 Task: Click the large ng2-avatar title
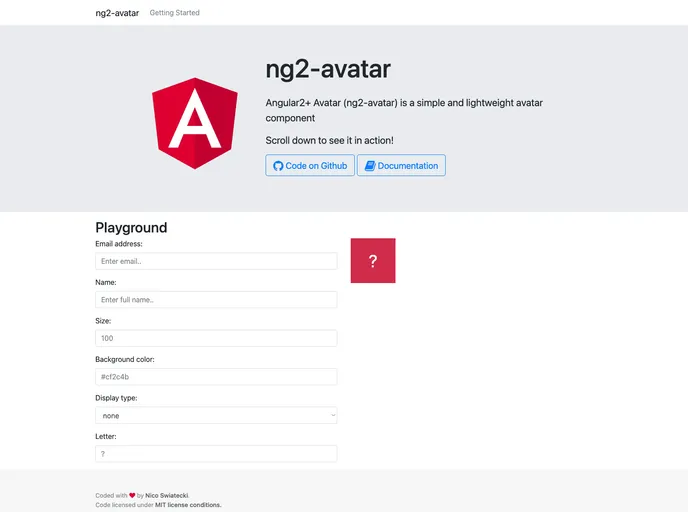click(x=328, y=69)
